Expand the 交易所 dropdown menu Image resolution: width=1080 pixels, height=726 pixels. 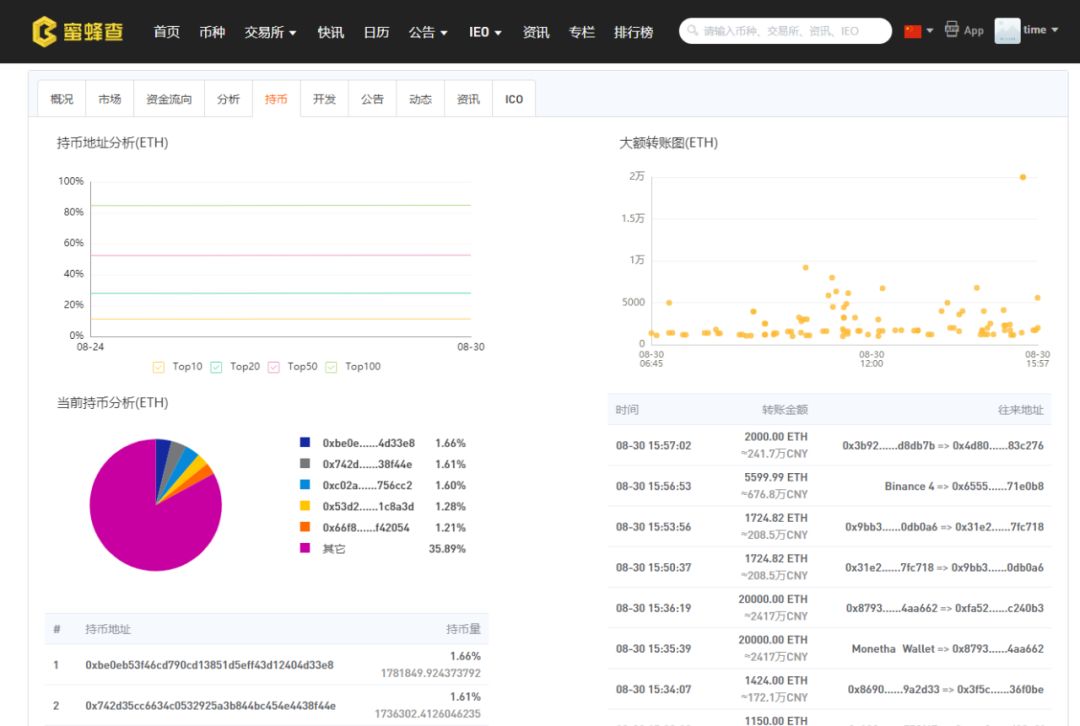pyautogui.click(x=270, y=32)
